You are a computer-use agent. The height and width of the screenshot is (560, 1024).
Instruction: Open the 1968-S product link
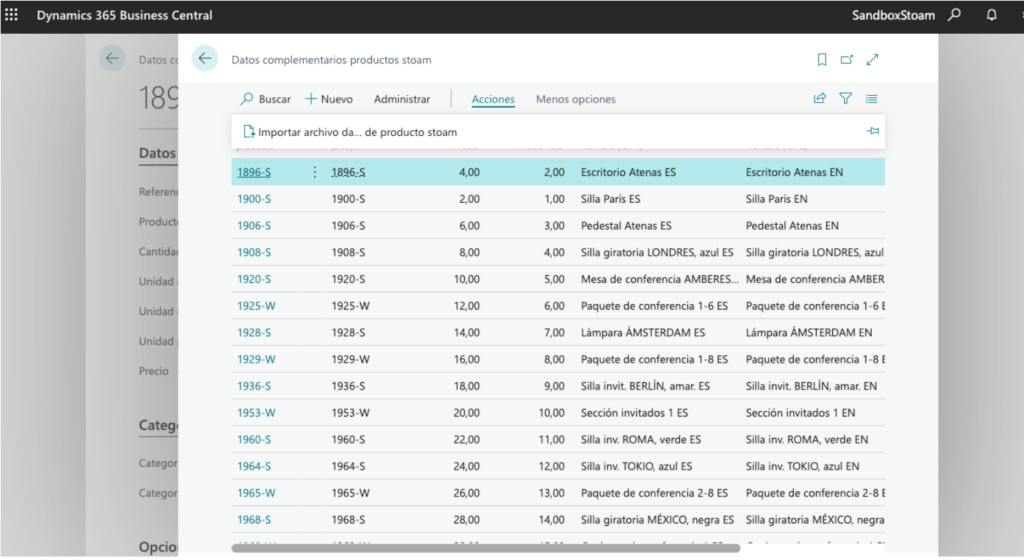(x=253, y=520)
